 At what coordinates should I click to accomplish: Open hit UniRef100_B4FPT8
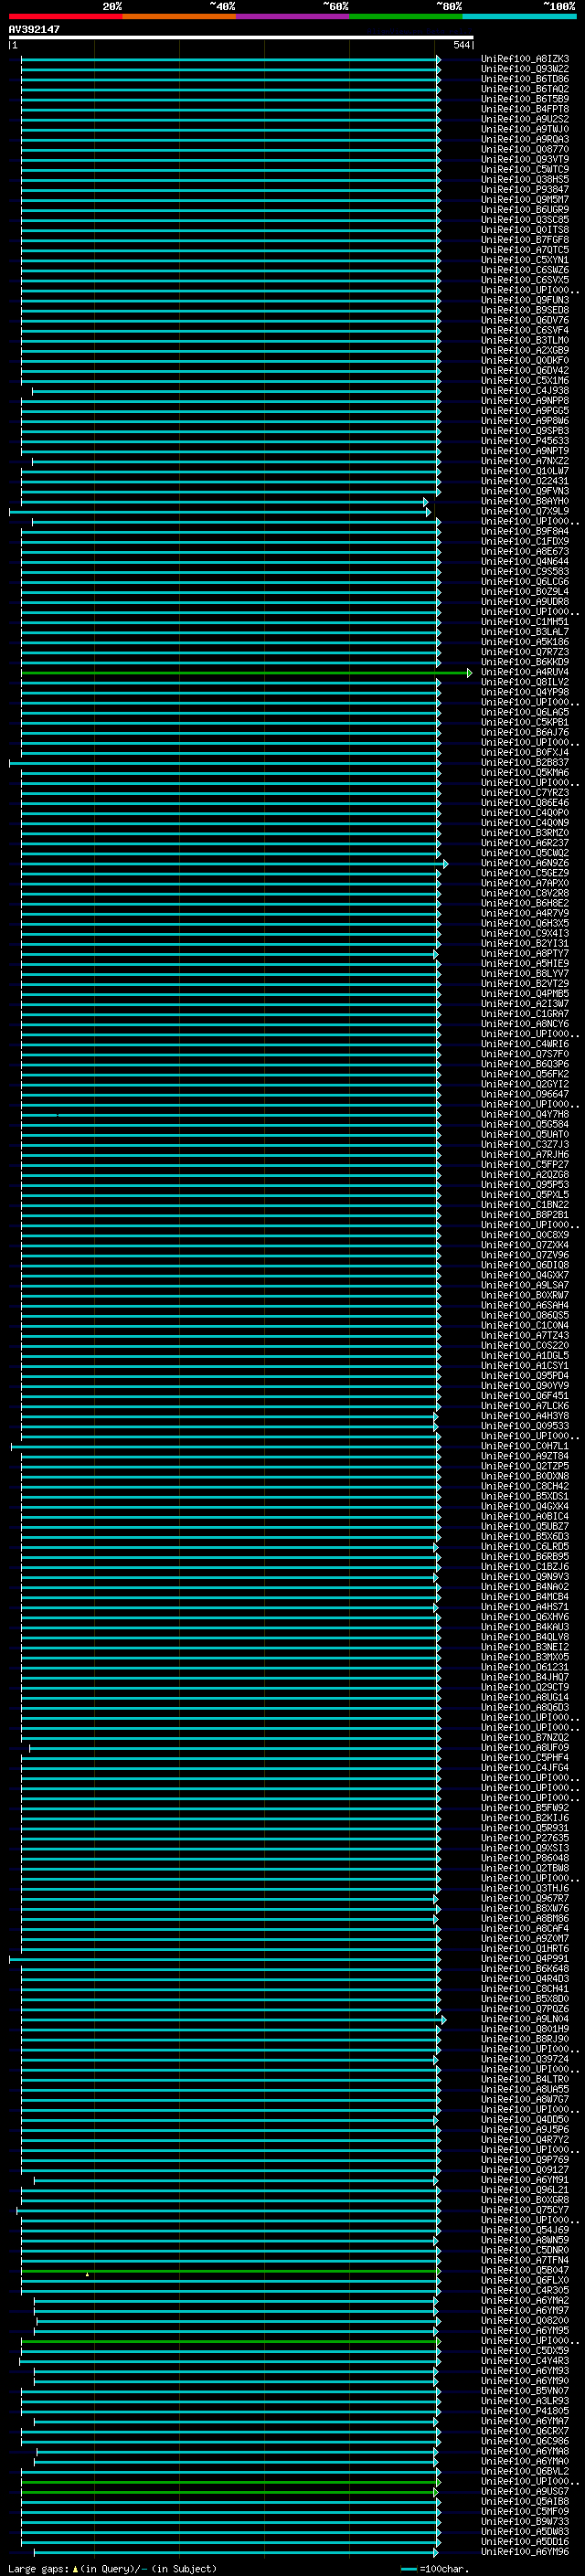525,109
